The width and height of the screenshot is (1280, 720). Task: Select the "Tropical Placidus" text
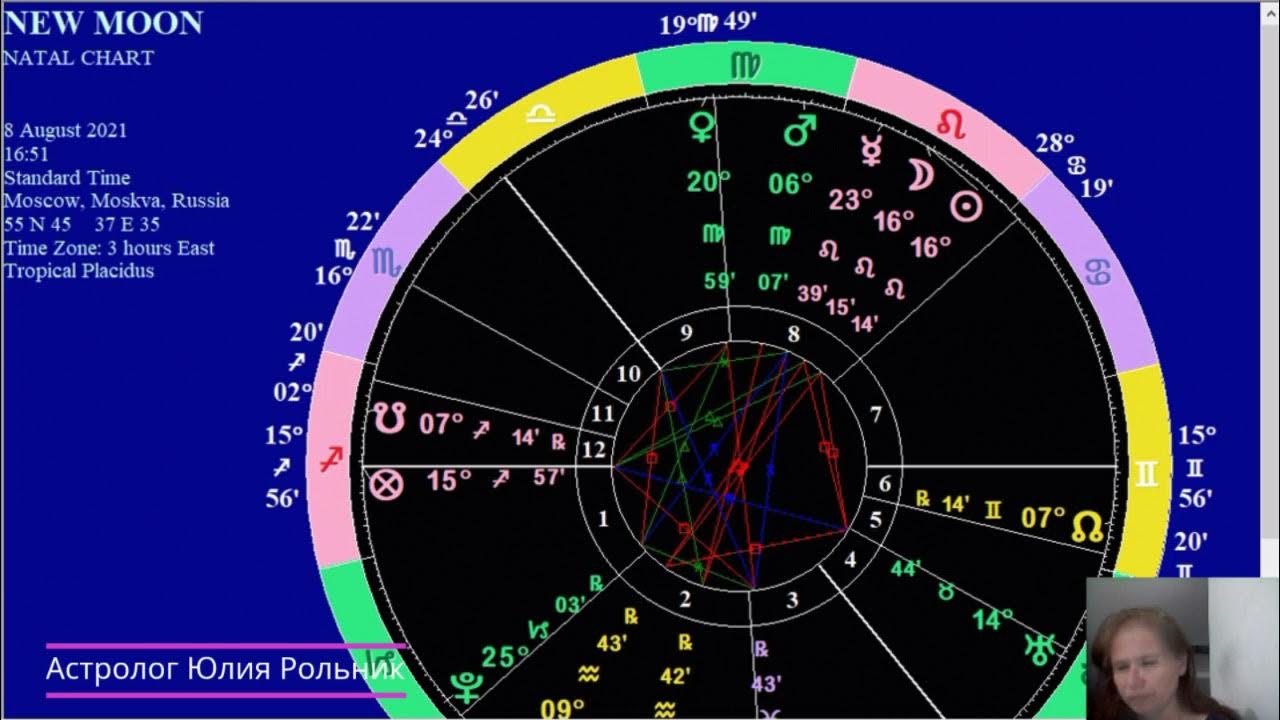(x=79, y=271)
